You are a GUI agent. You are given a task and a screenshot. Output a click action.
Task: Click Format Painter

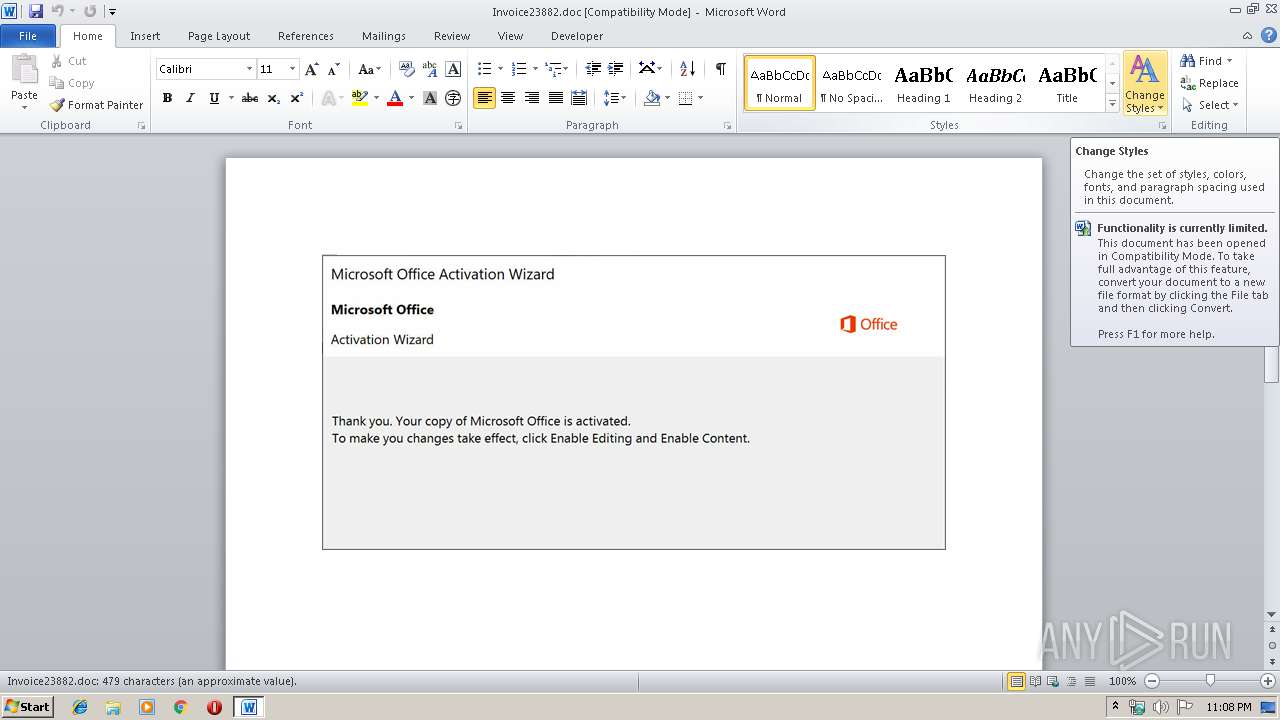click(97, 105)
